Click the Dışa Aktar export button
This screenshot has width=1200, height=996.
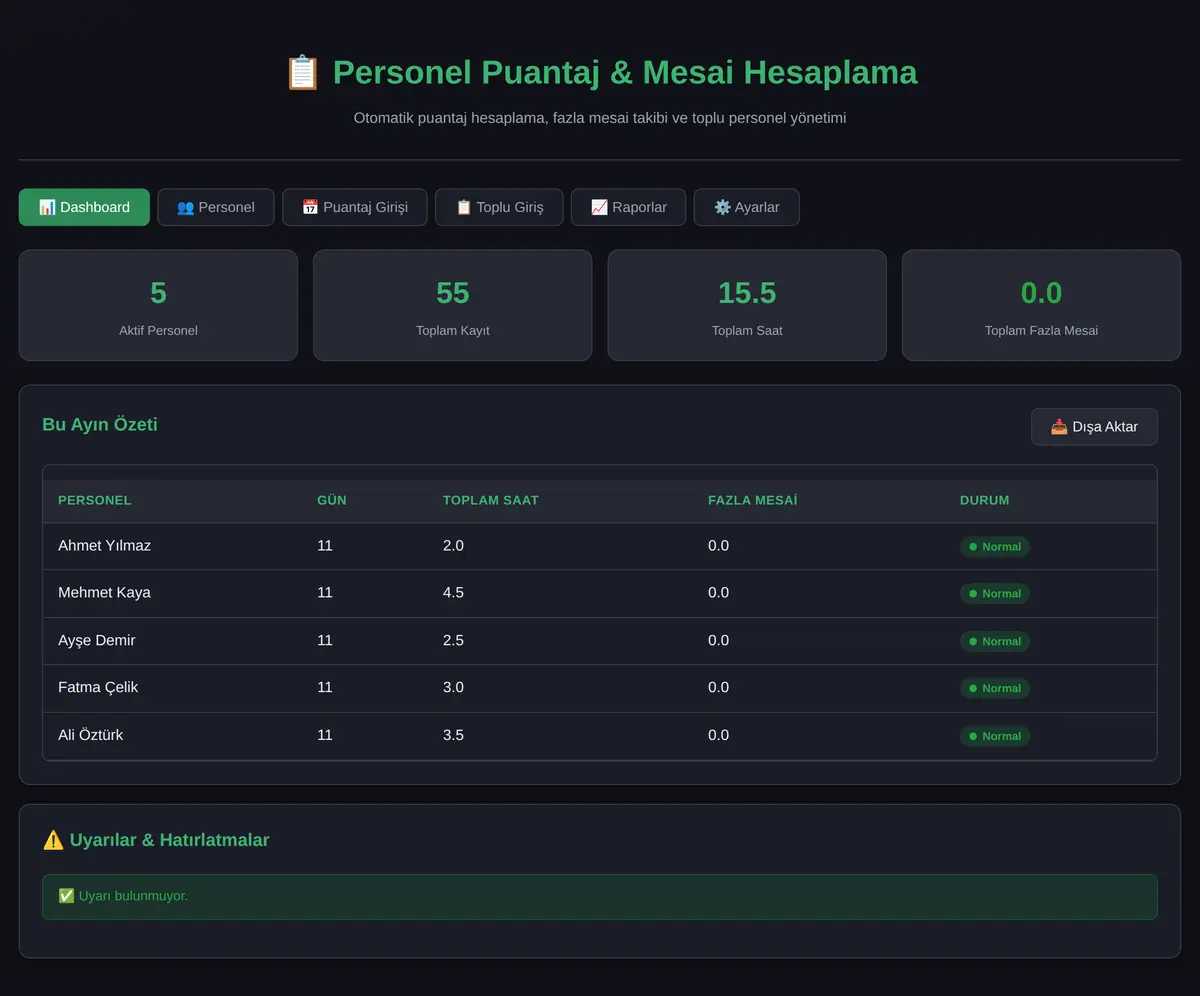[1094, 427]
